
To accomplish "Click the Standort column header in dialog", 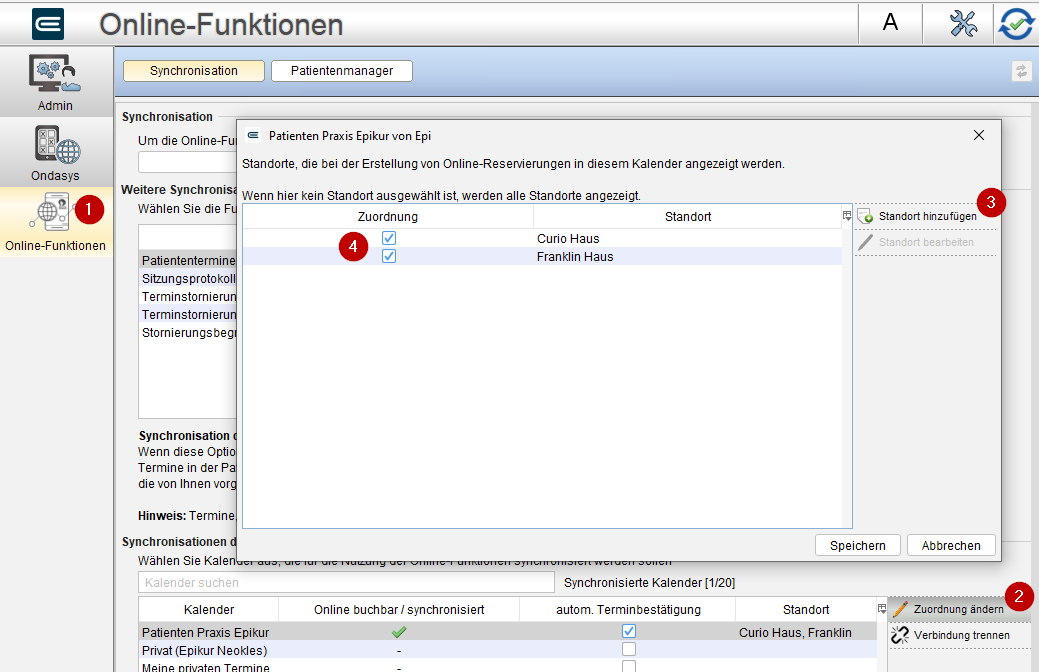I will point(688,217).
